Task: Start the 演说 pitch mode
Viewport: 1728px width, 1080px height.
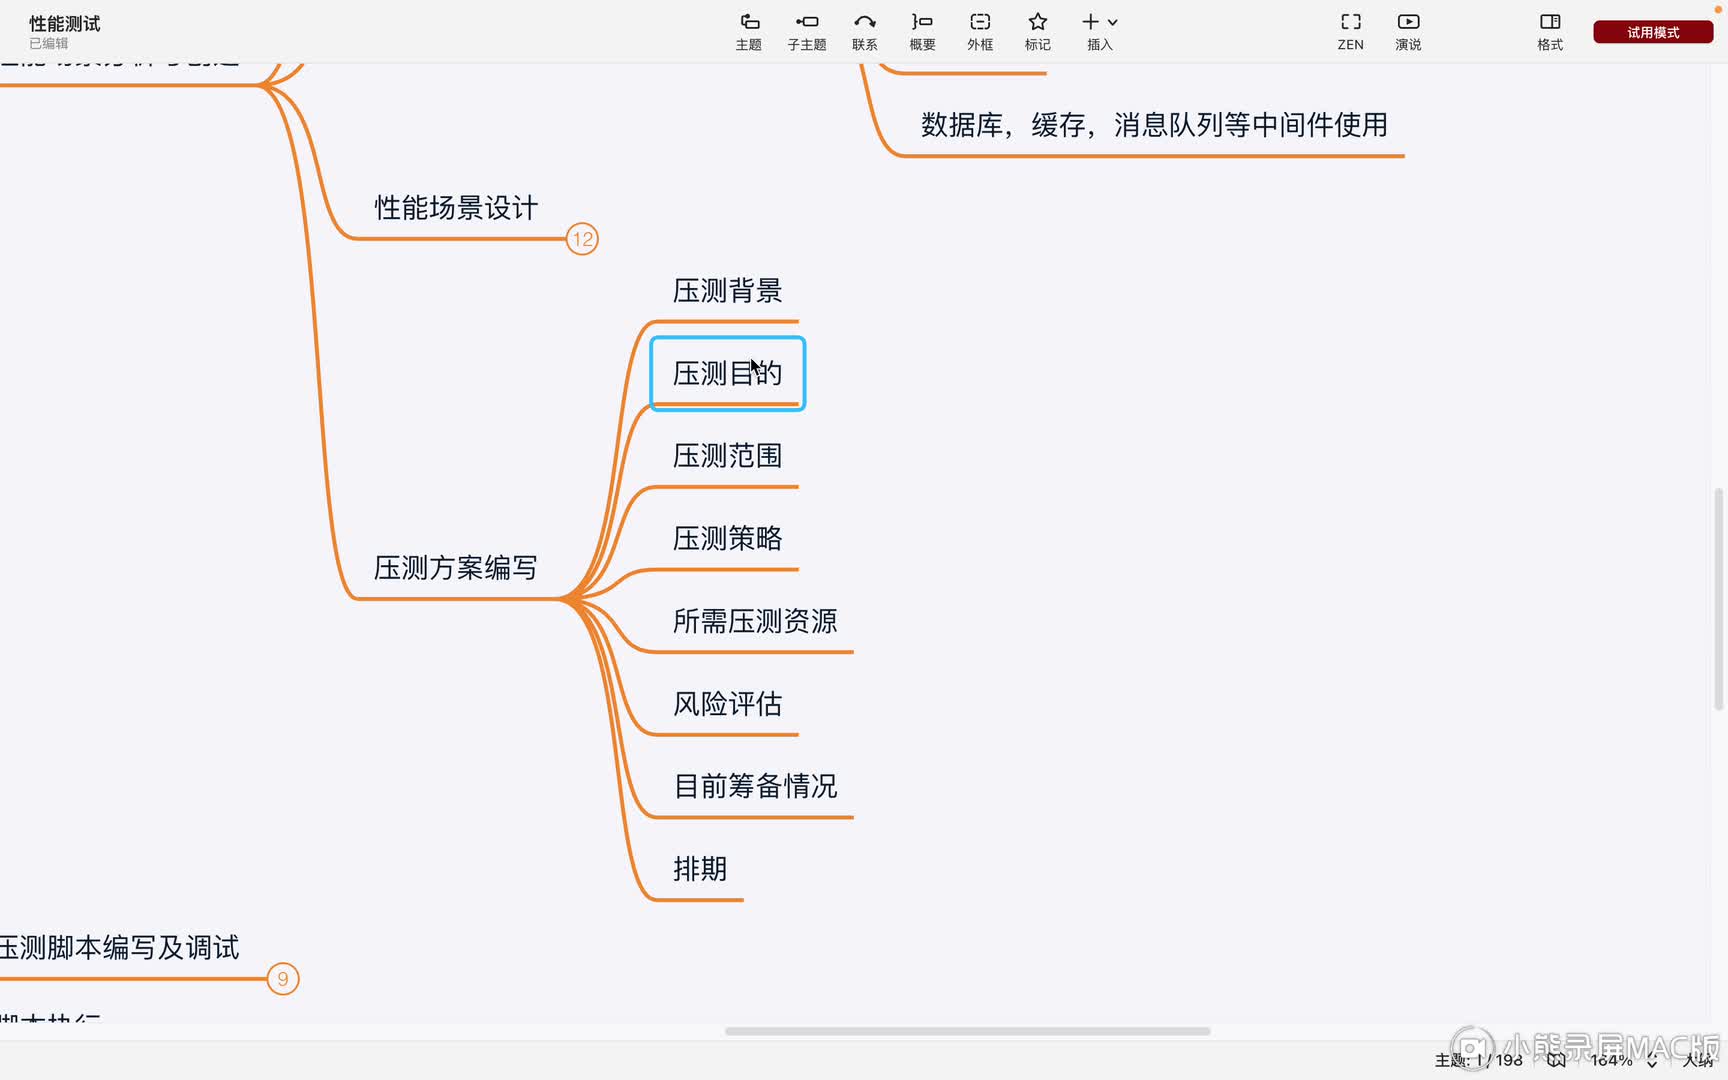Action: pos(1408,31)
